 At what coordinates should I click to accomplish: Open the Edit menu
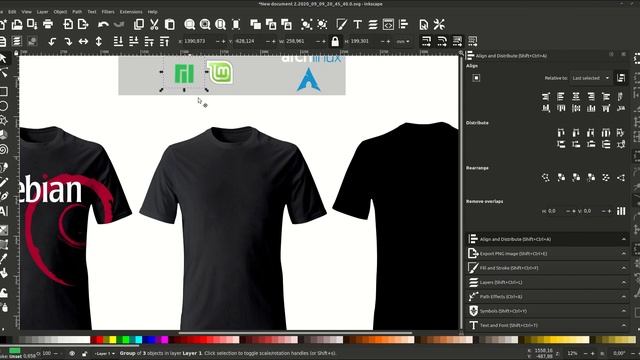coord(12,12)
